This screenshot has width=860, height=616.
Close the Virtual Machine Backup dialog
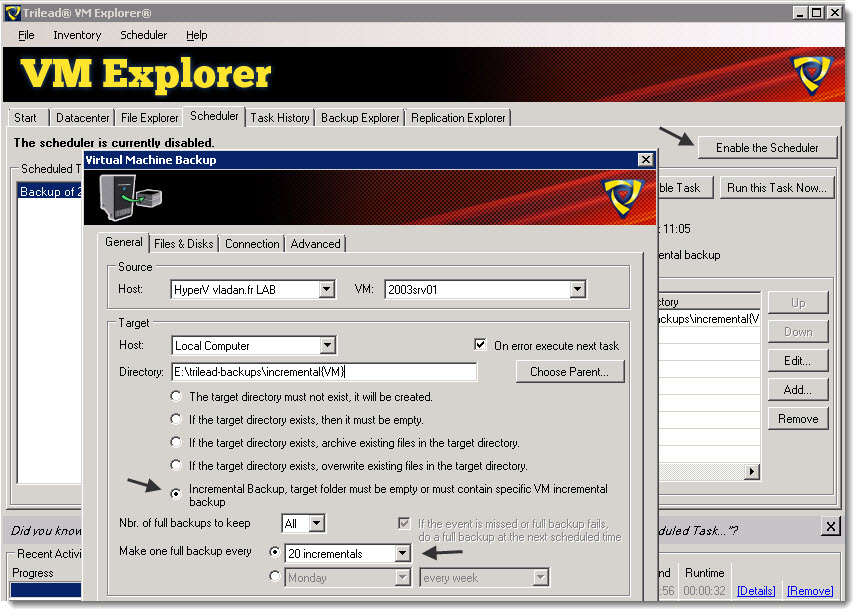[x=646, y=160]
